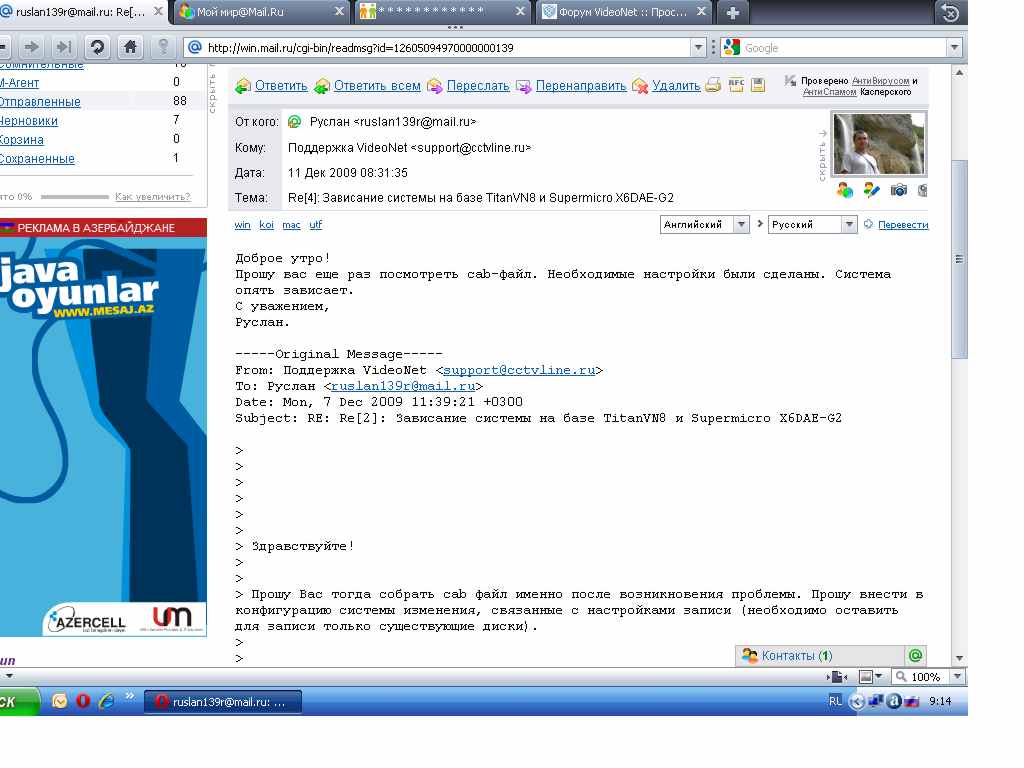Open Mail.ru Agent from quick launch
1024x768 pixels.
point(59,701)
